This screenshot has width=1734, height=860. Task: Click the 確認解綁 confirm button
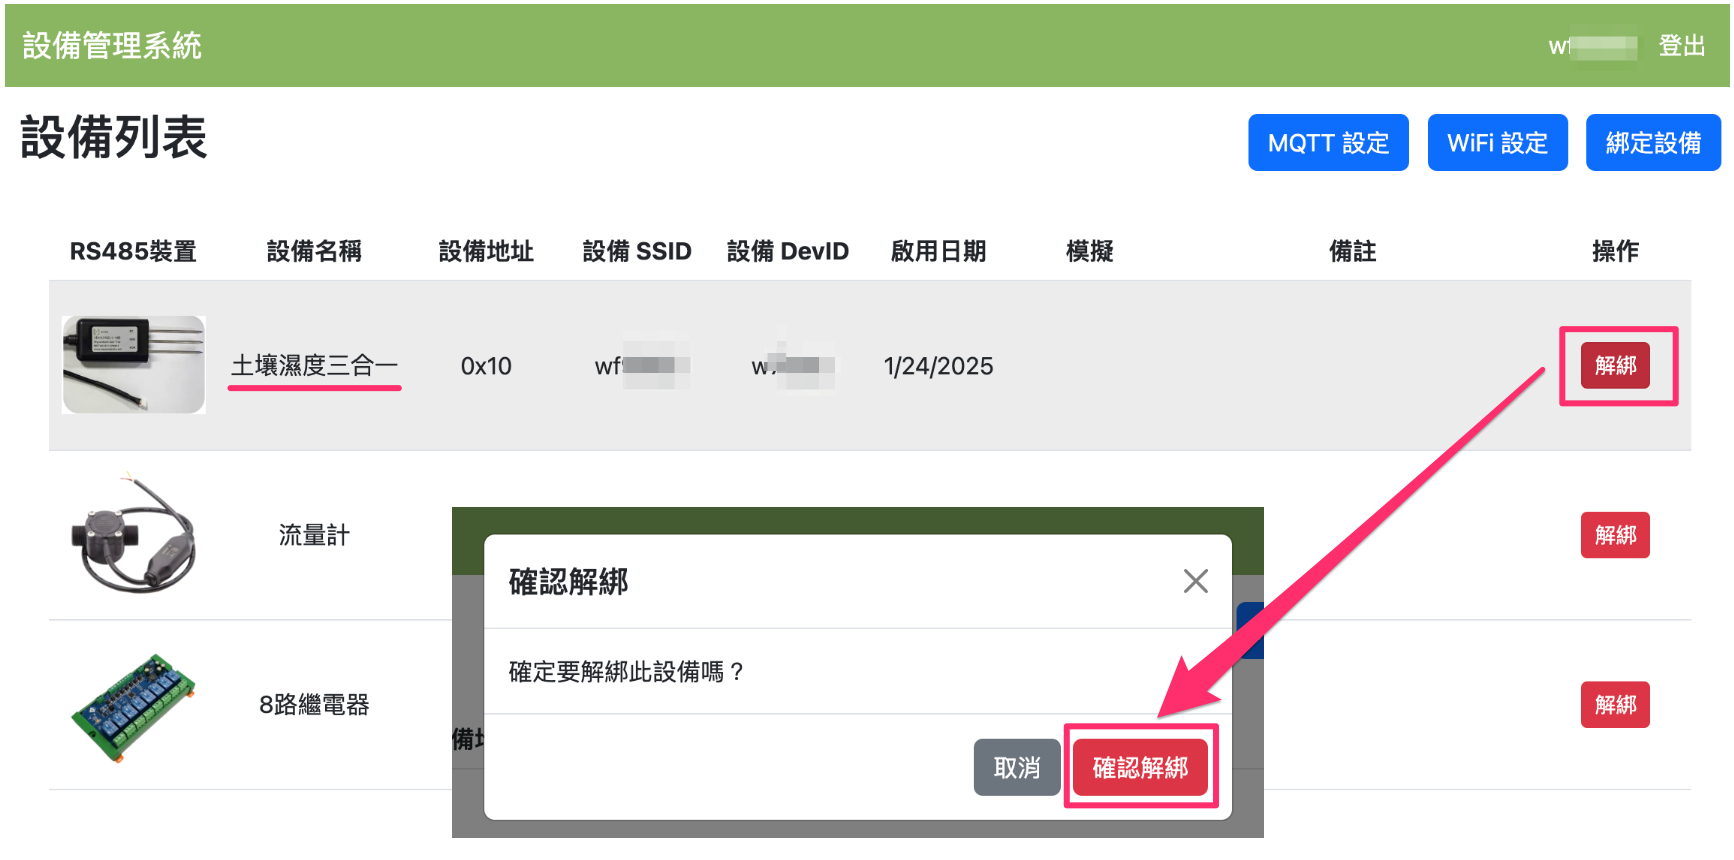pos(1140,767)
